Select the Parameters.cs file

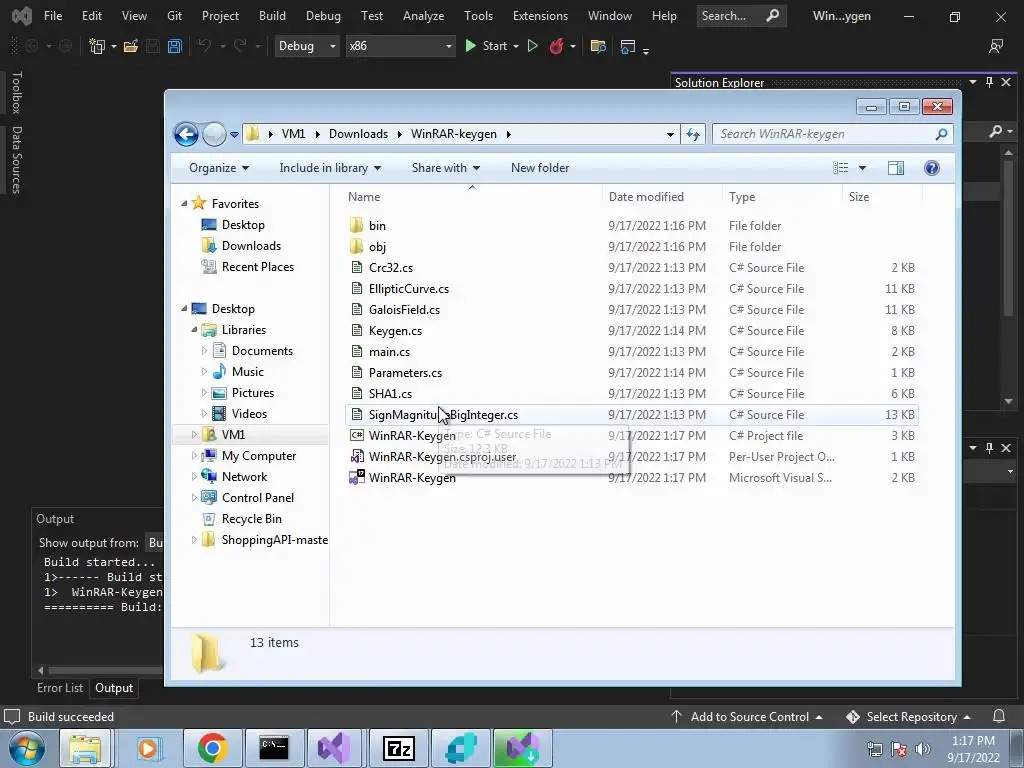405,372
